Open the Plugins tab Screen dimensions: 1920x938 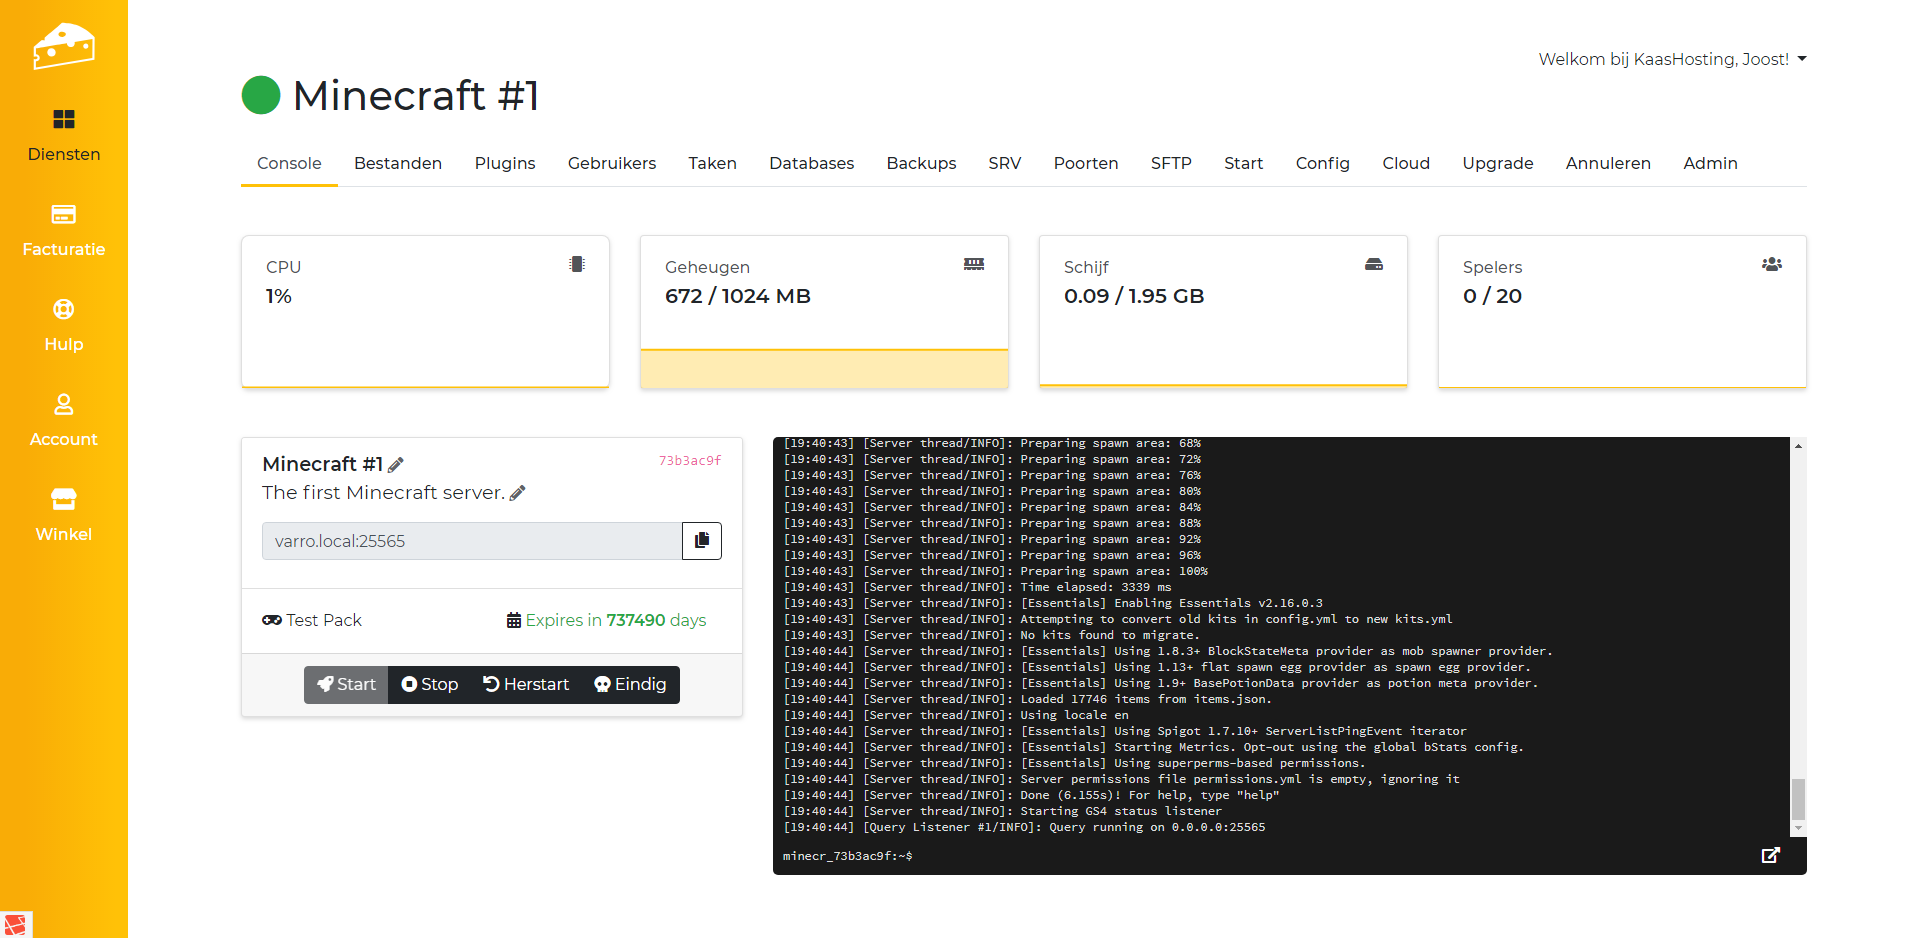point(504,163)
